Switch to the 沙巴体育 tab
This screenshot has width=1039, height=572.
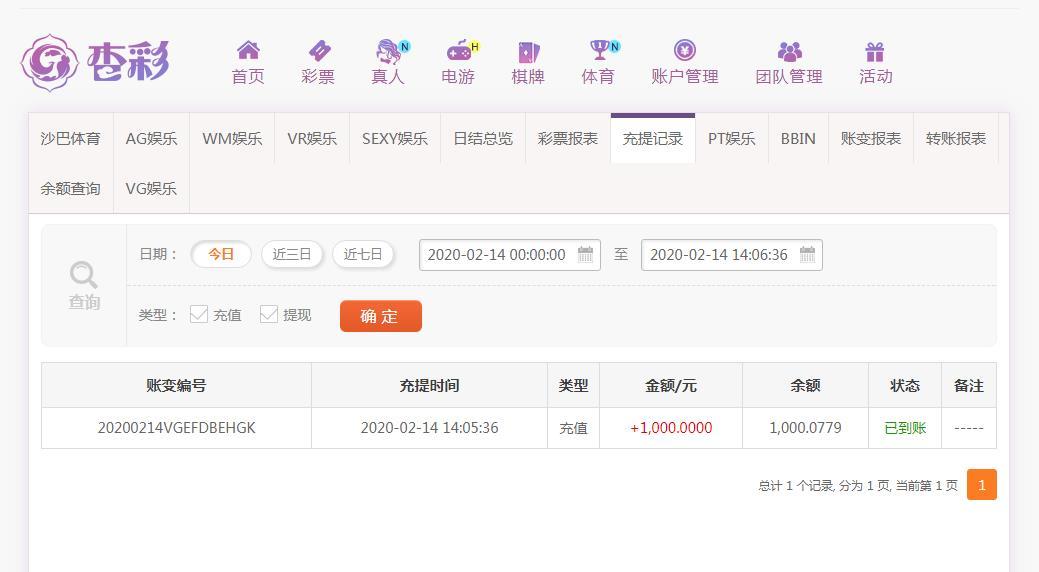point(71,139)
